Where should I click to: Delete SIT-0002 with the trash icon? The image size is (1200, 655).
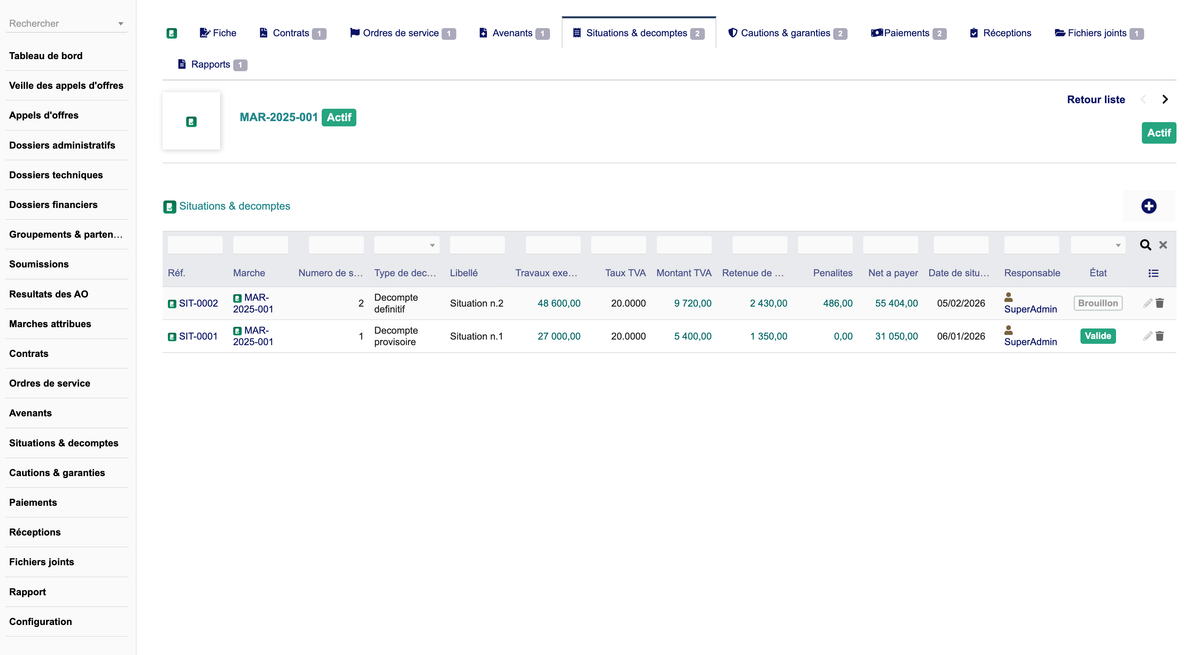tap(1160, 303)
